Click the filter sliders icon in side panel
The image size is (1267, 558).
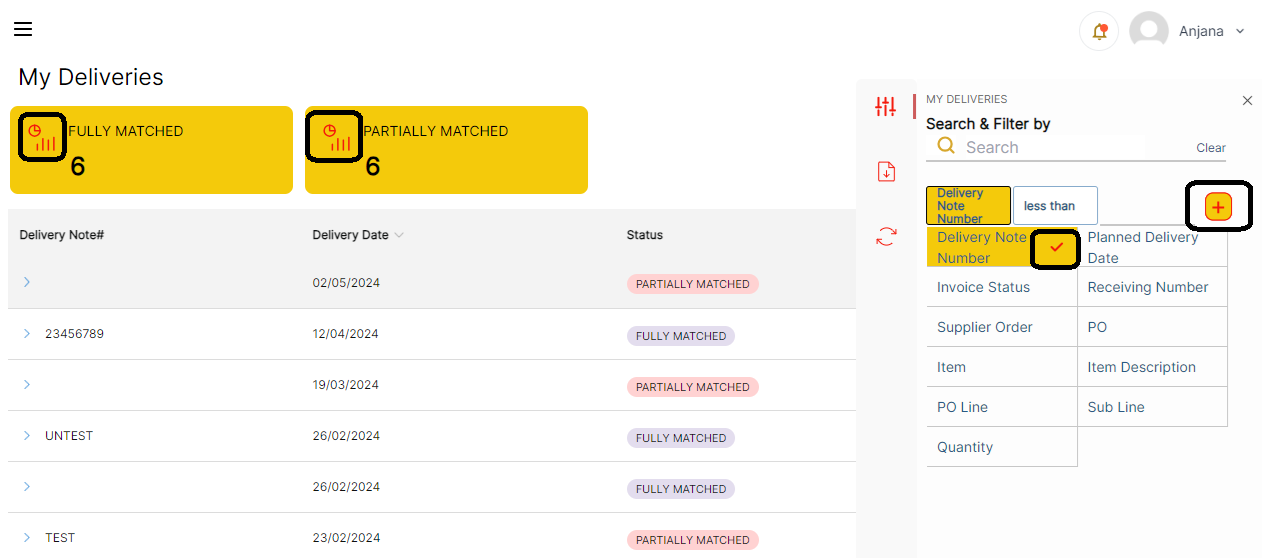[885, 106]
